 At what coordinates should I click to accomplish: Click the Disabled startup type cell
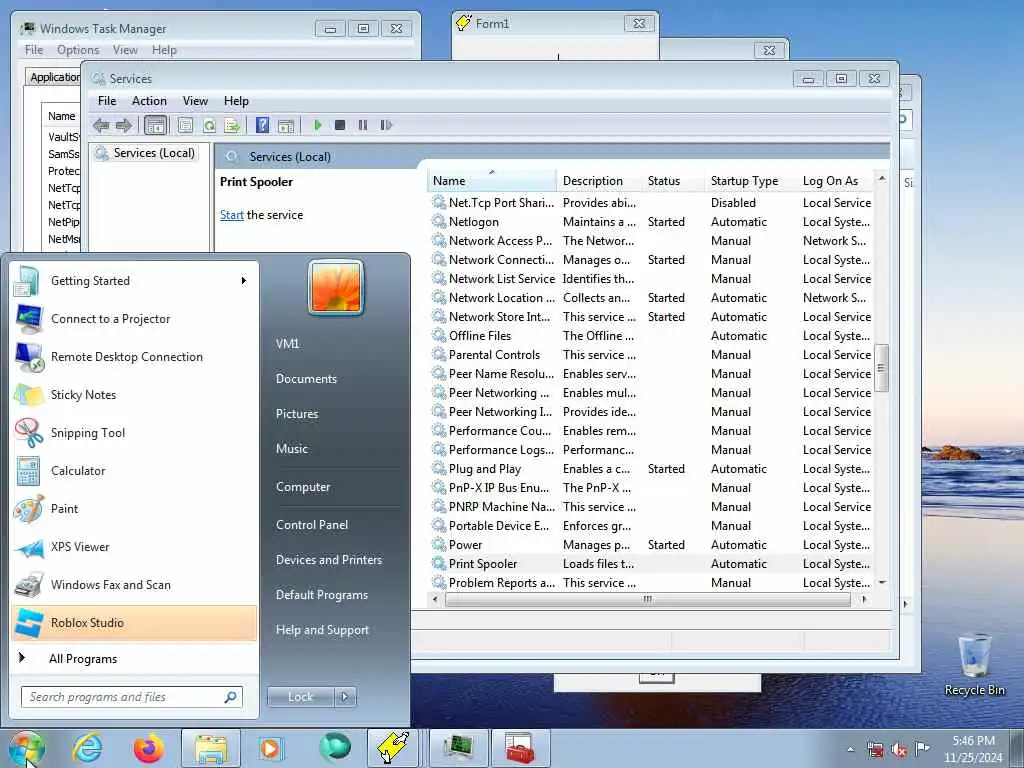(733, 203)
